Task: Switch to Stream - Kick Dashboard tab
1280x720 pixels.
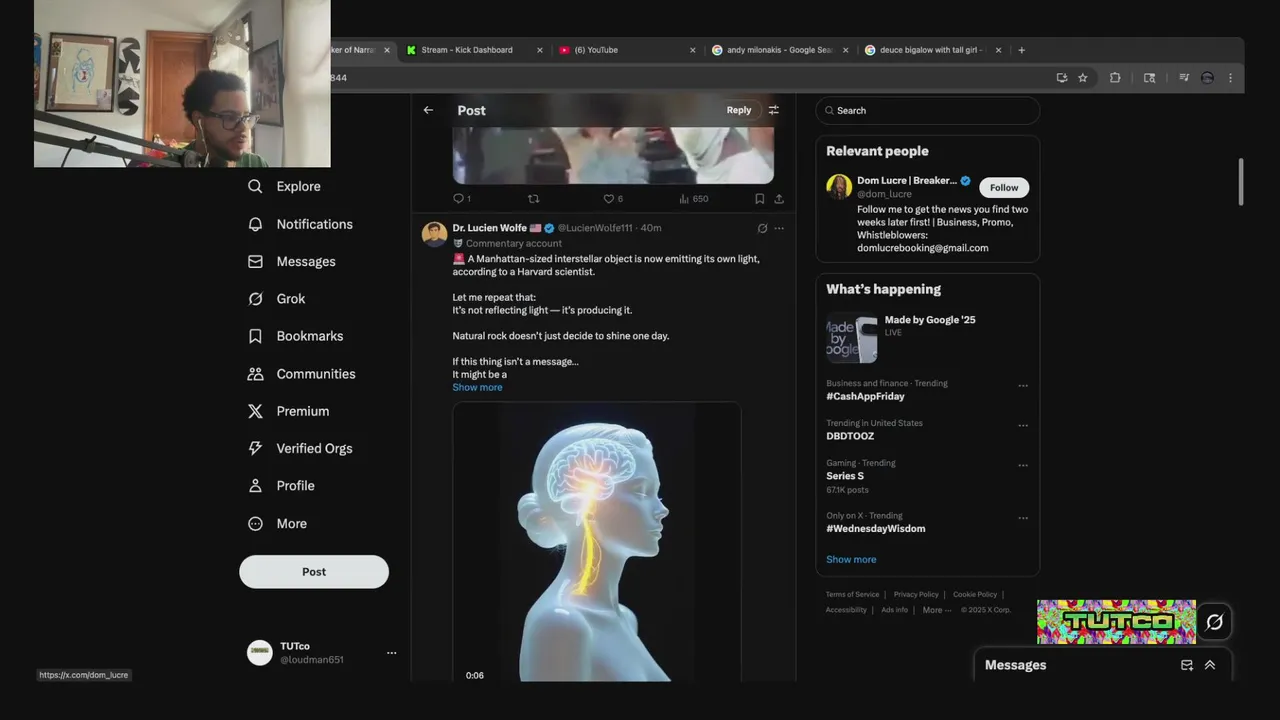Action: [x=467, y=50]
